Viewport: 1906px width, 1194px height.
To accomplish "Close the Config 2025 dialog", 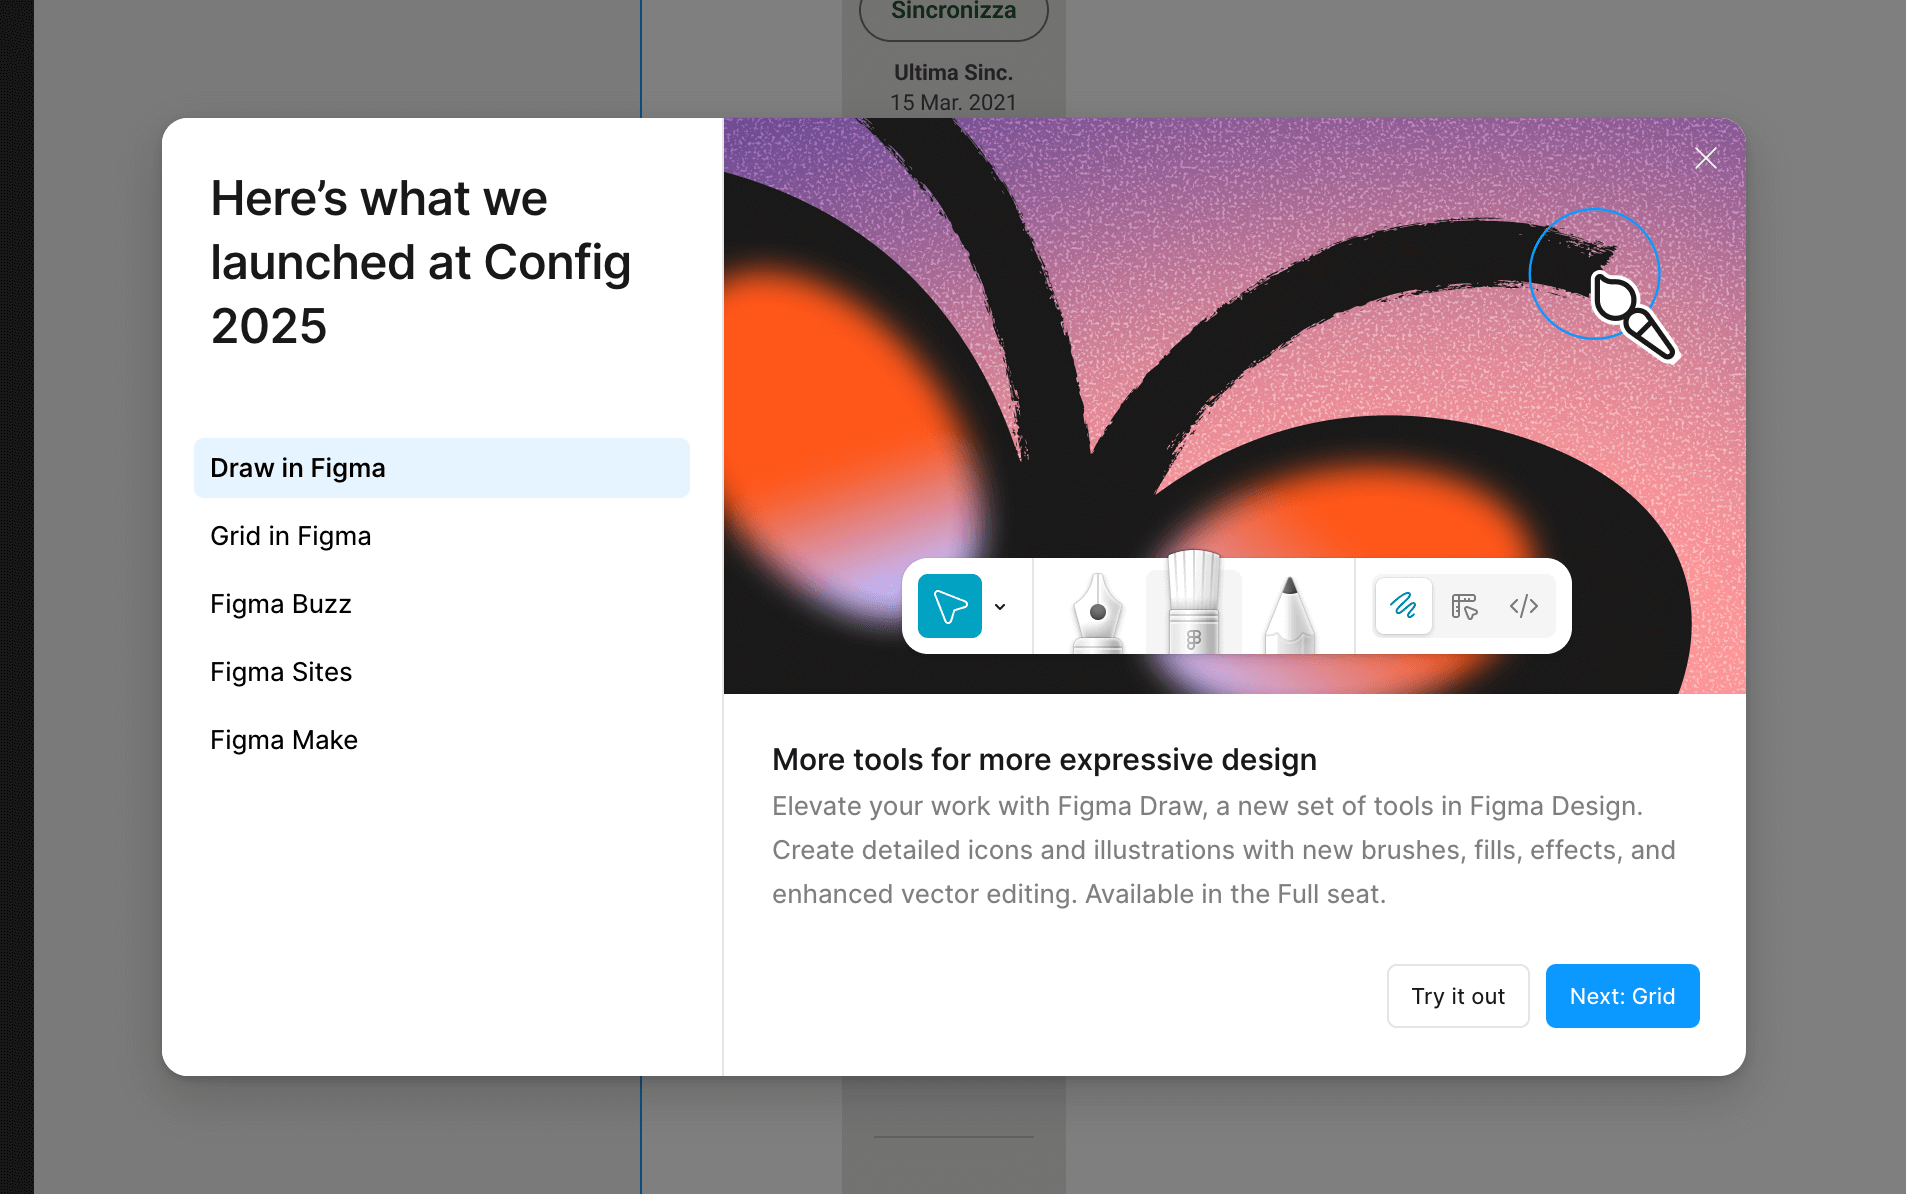I will [x=1705, y=158].
